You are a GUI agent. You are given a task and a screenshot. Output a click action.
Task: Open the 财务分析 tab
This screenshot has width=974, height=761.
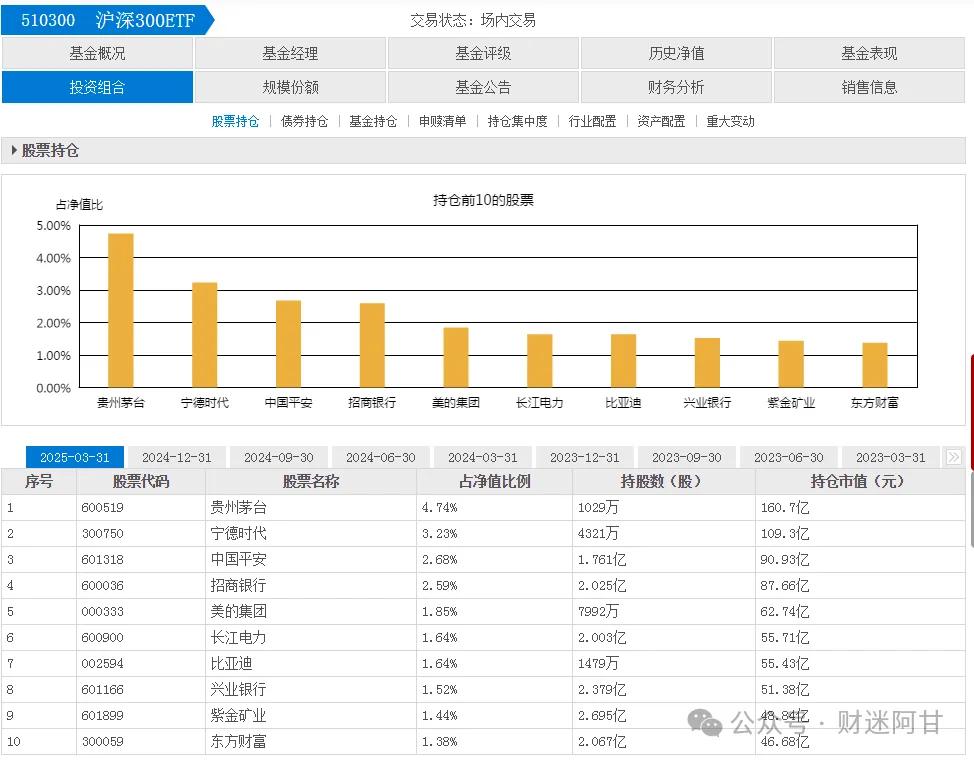coord(677,87)
